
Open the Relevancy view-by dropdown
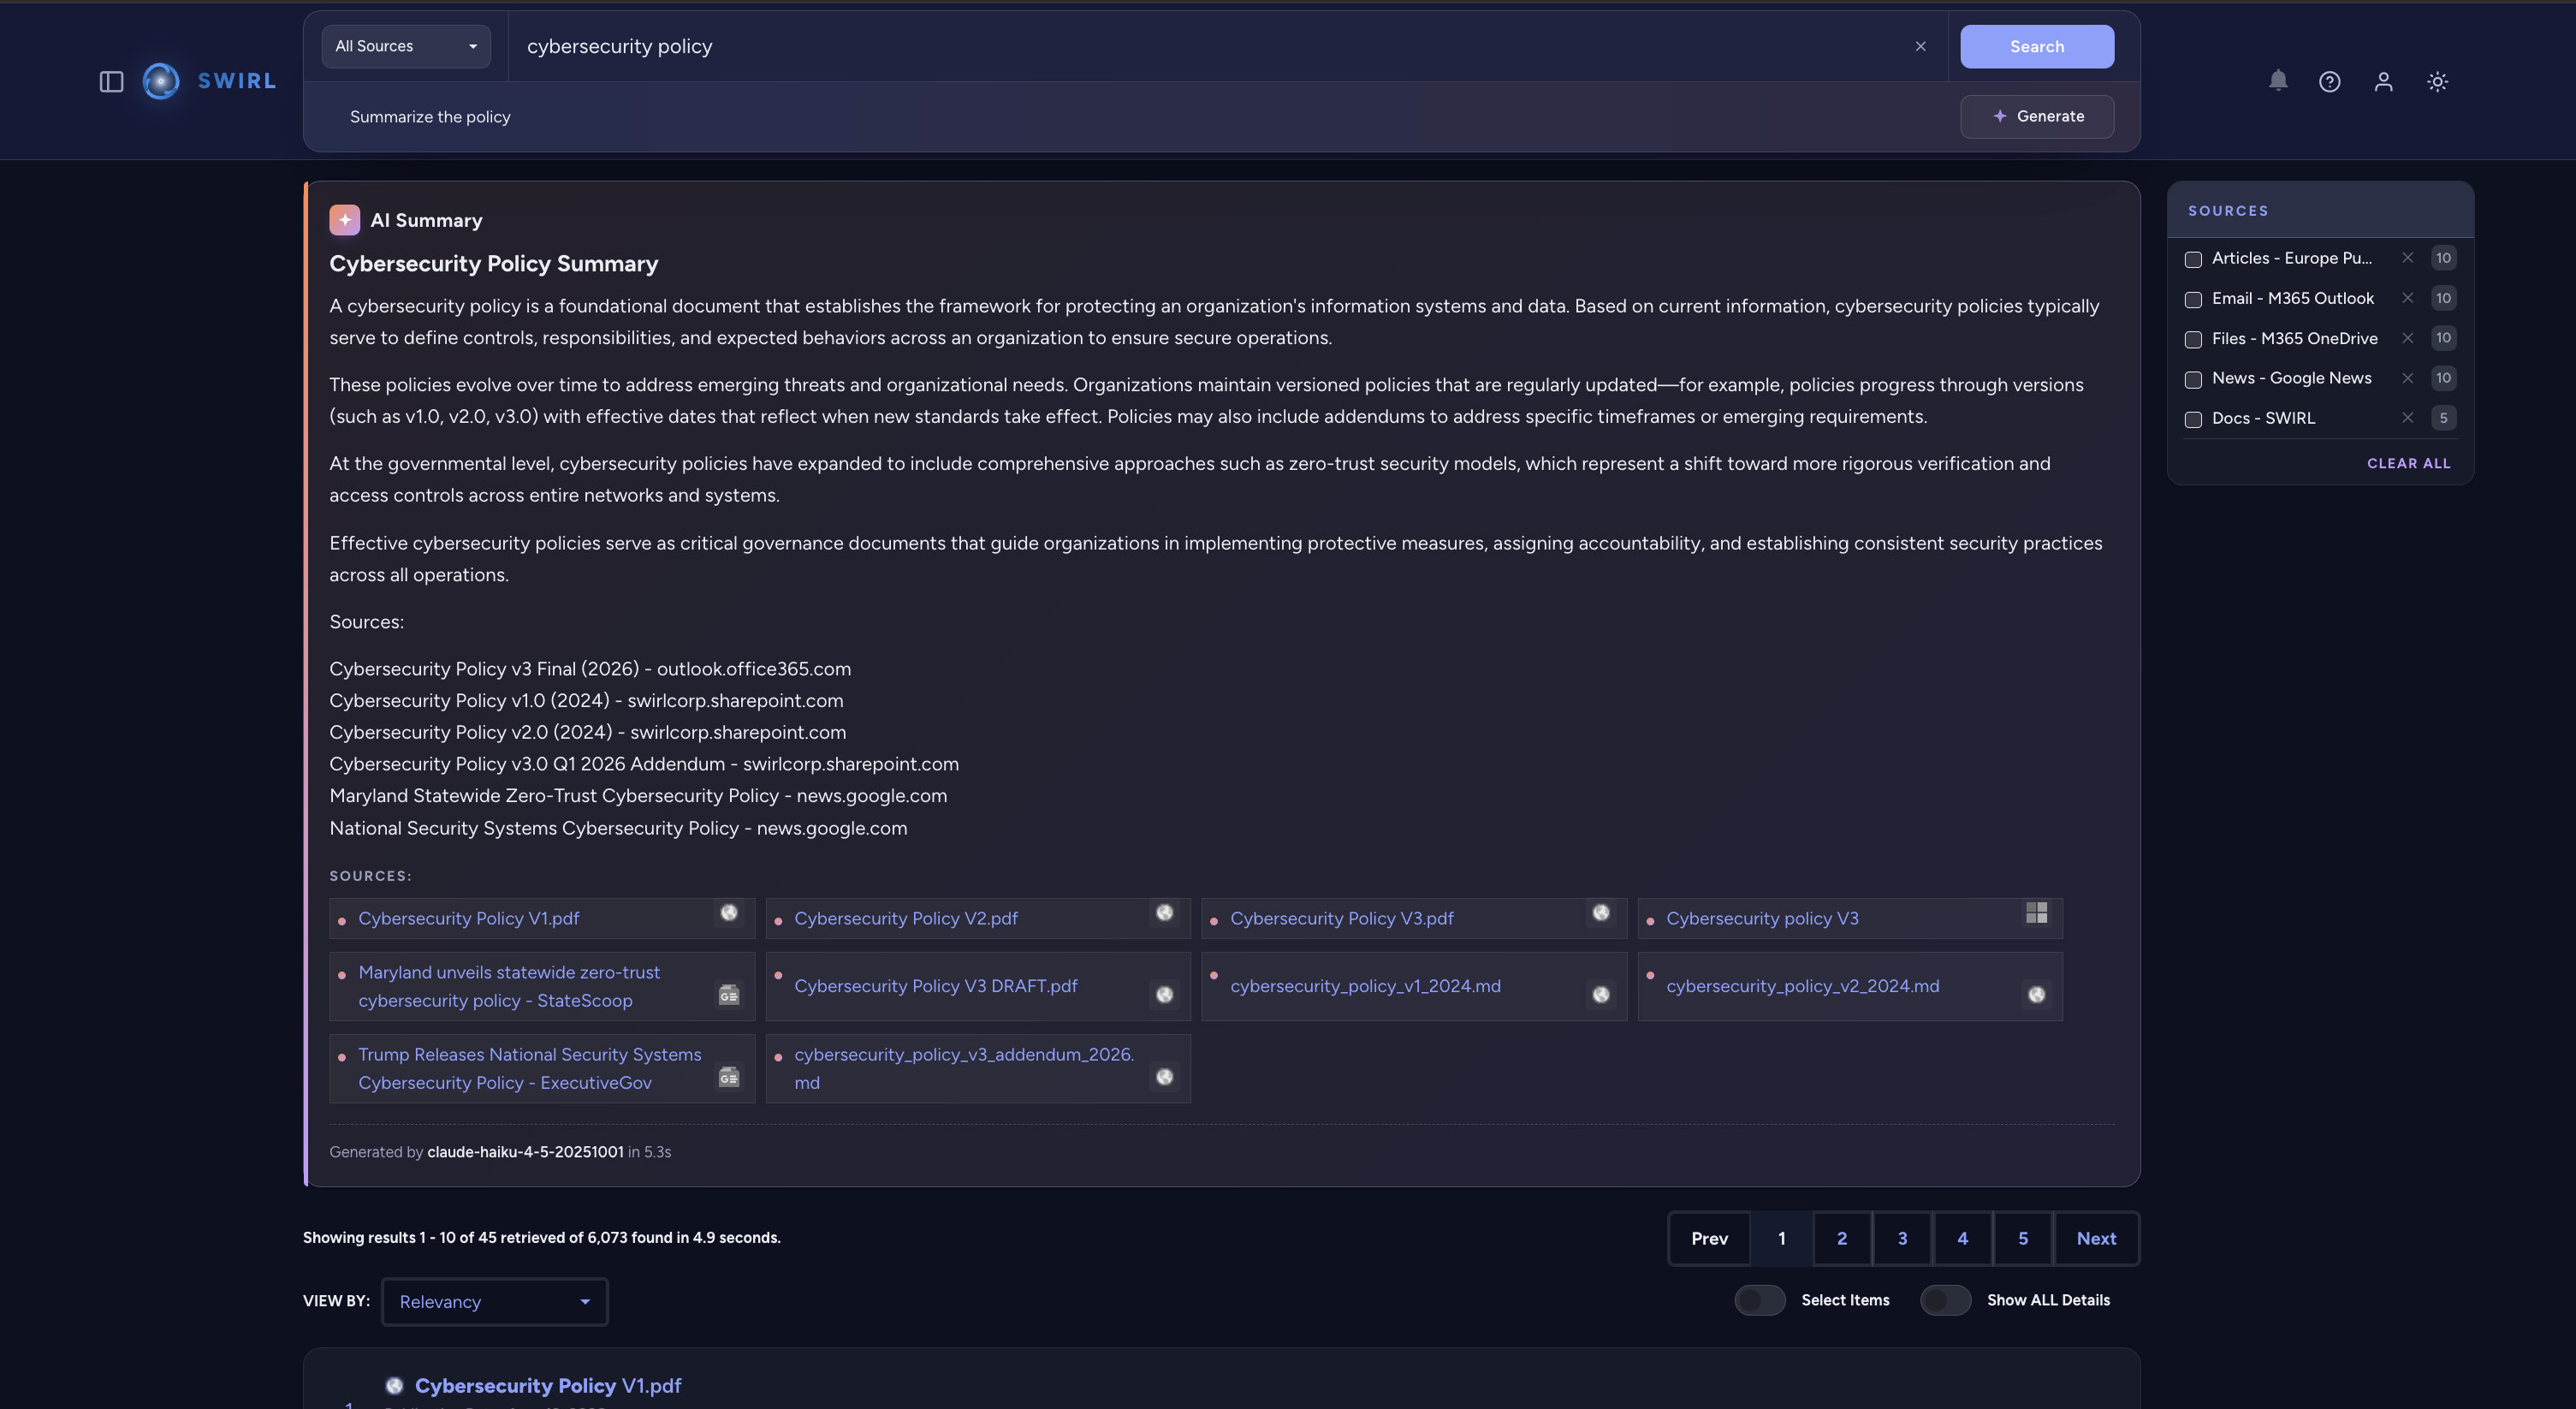(494, 1303)
